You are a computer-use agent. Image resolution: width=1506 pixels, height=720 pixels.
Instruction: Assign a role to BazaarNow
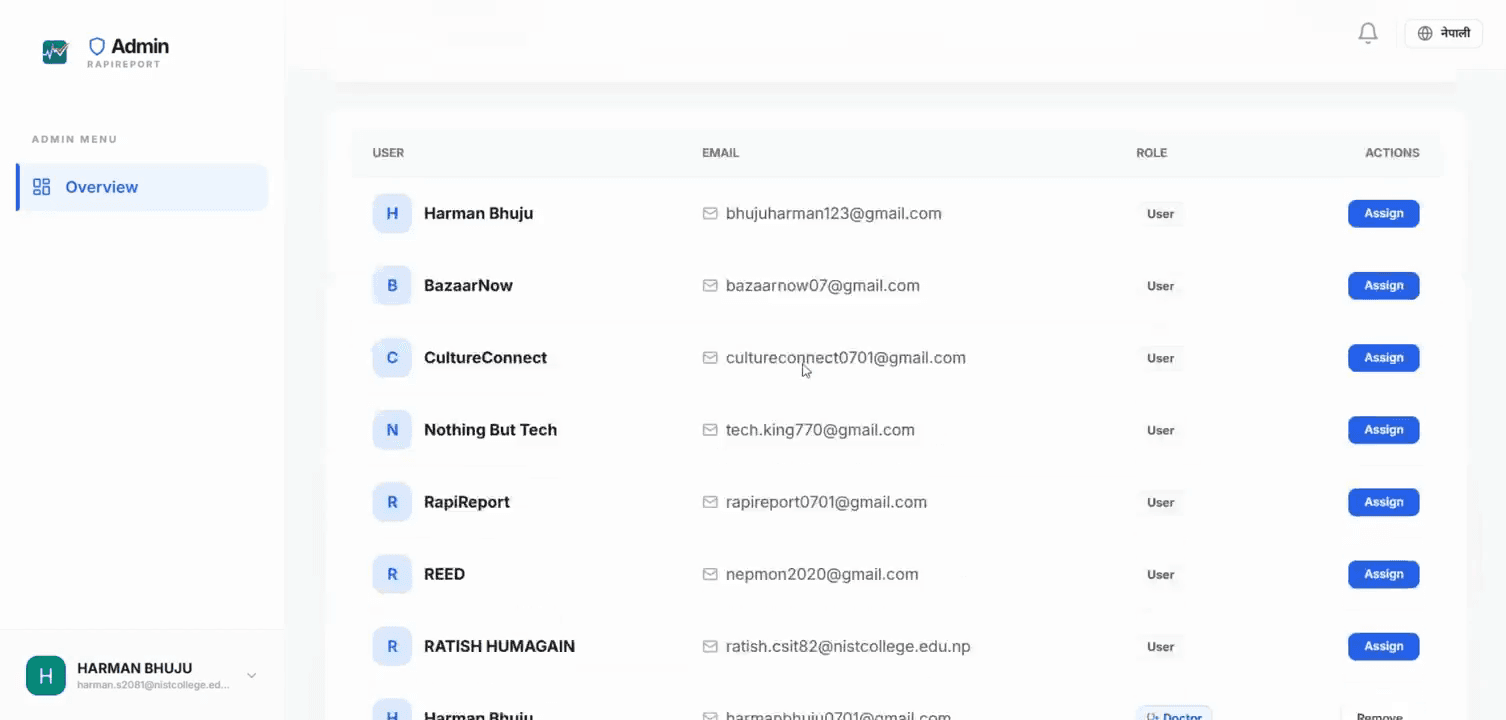tap(1384, 285)
